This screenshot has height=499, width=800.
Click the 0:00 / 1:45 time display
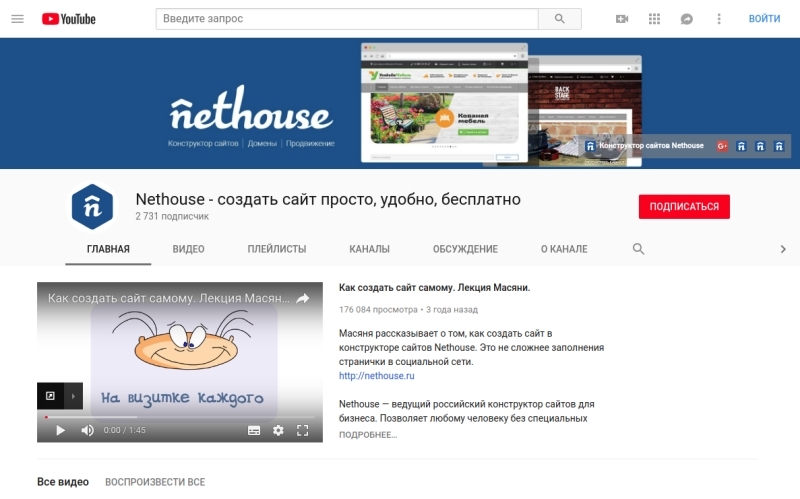124,430
